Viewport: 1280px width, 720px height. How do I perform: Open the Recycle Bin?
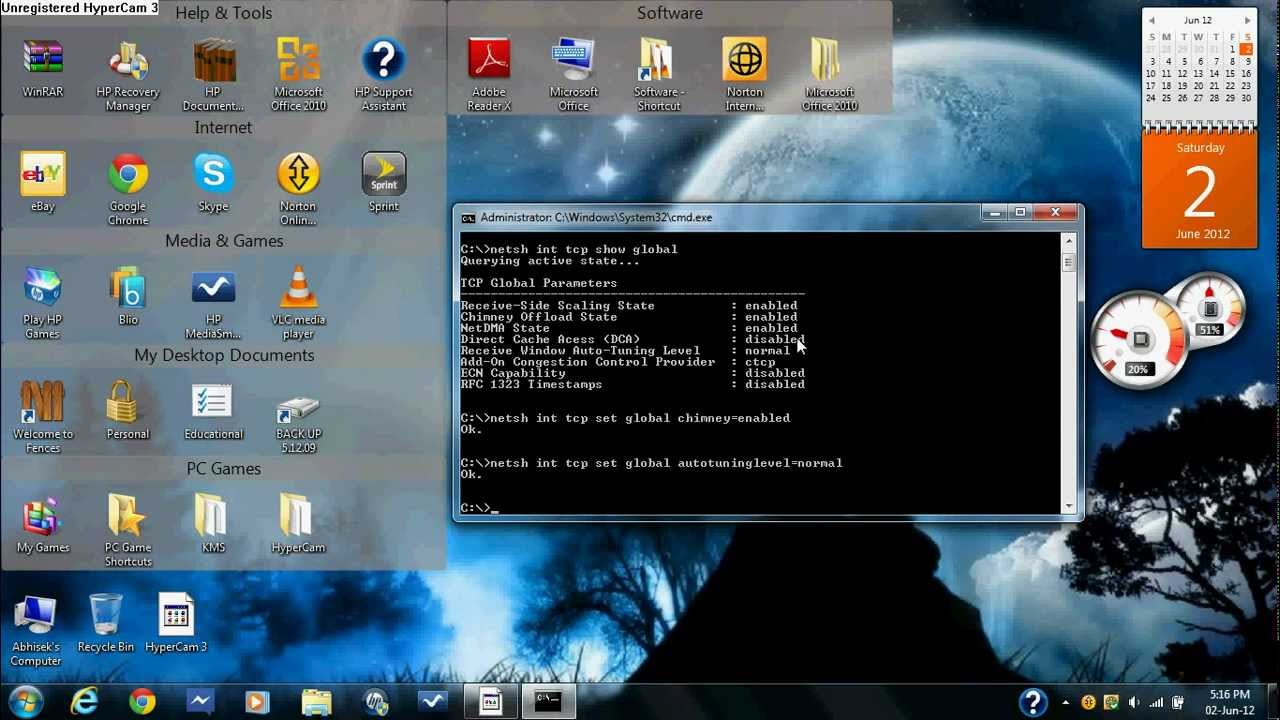(x=105, y=624)
